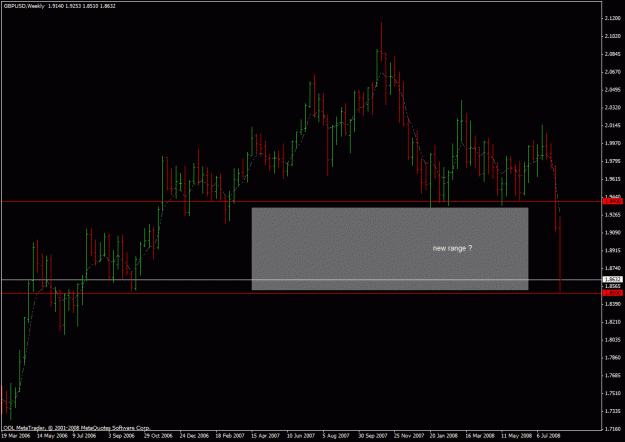Click the '30 Sep 2007' date label

[x=373, y=436]
